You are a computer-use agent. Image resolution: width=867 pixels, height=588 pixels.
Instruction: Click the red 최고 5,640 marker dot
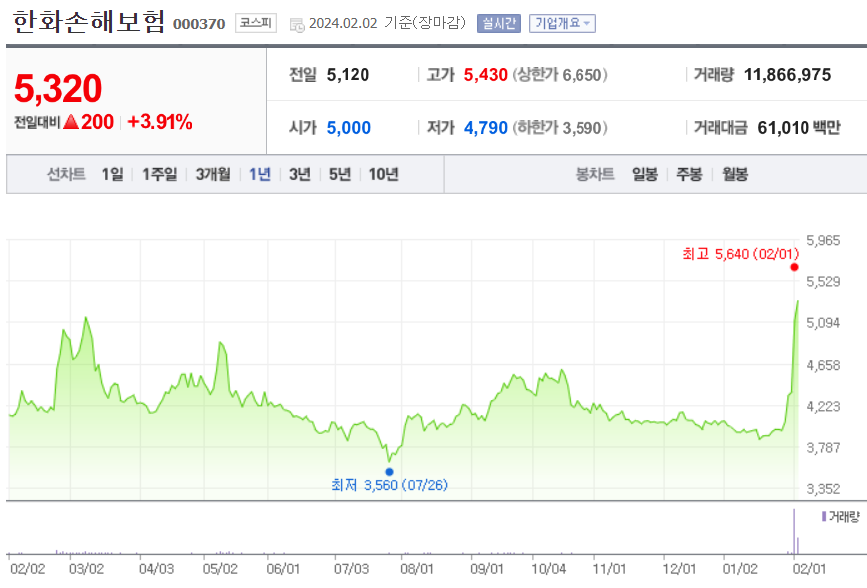pos(794,267)
